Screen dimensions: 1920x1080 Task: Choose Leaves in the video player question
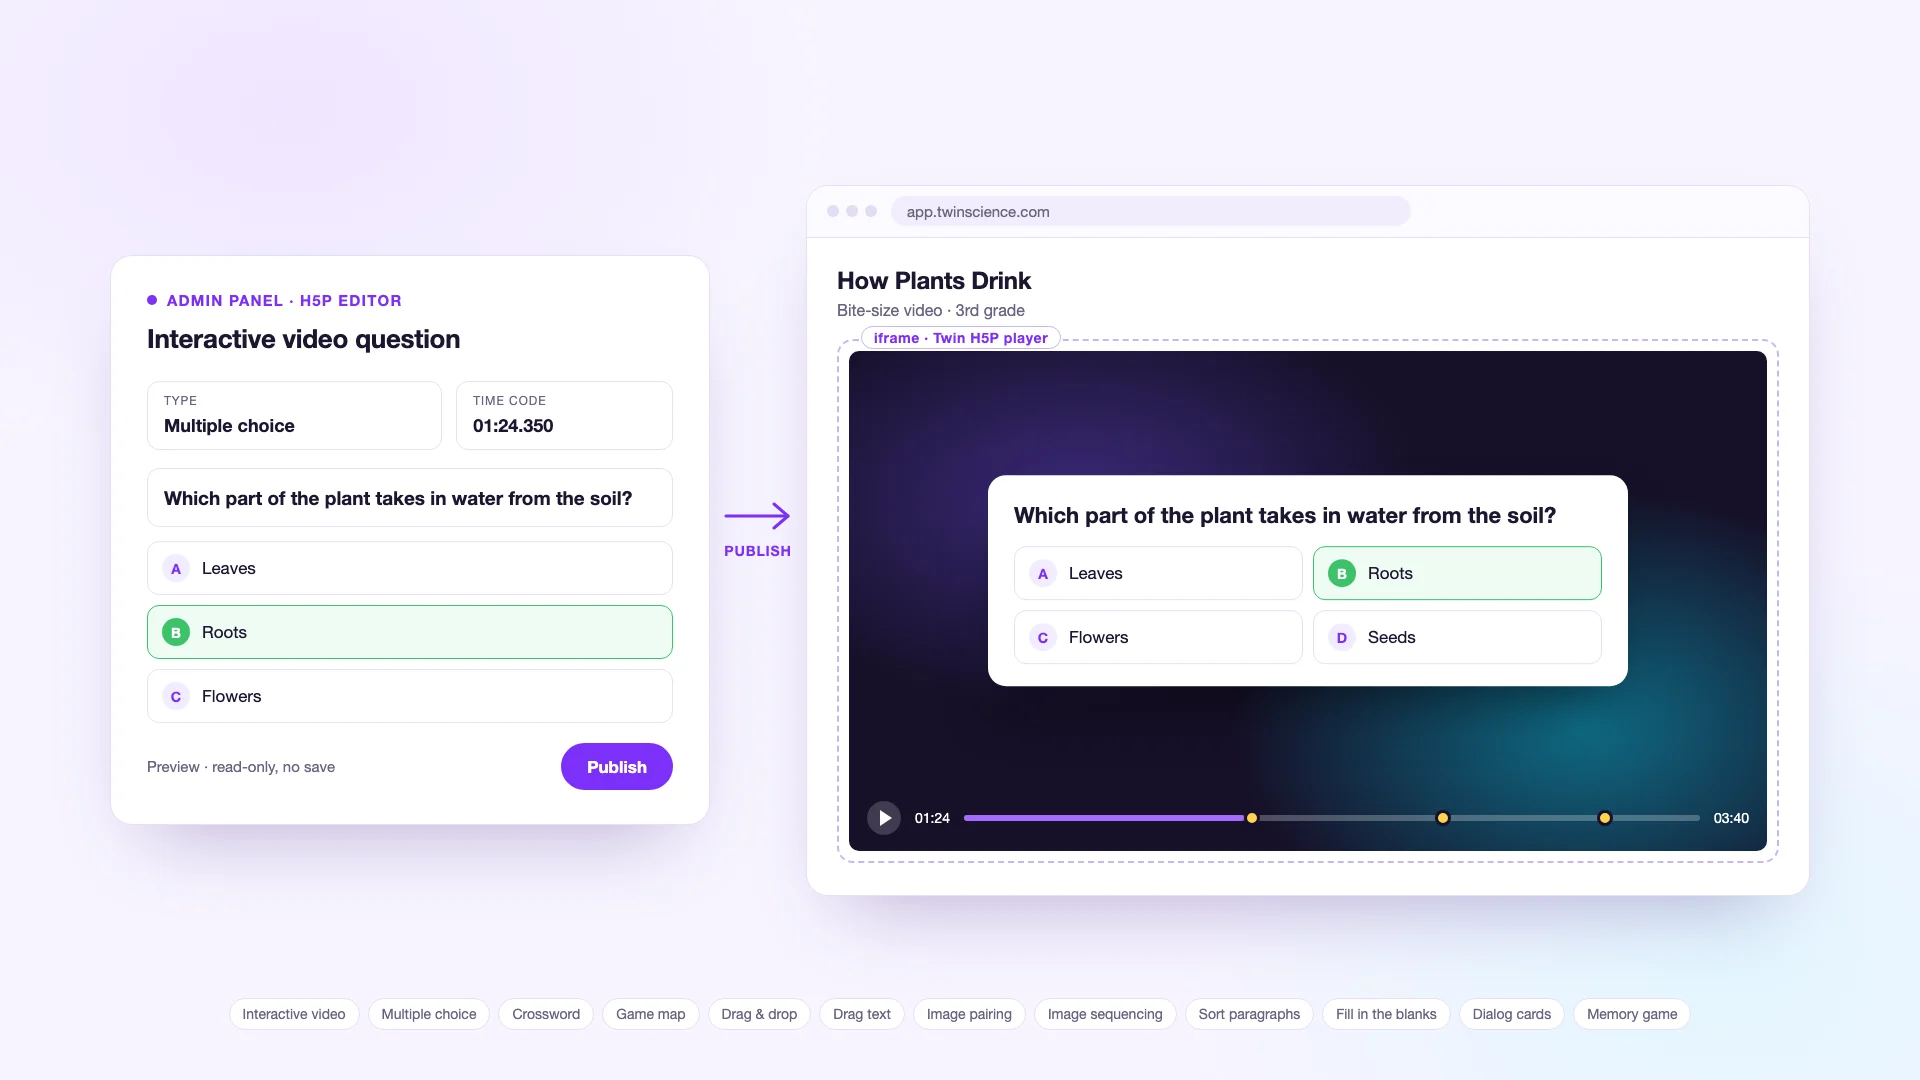point(1158,573)
